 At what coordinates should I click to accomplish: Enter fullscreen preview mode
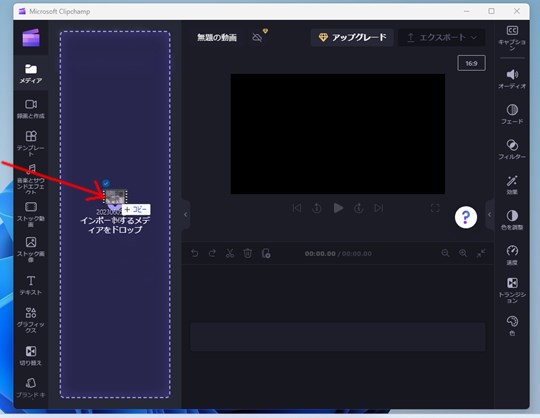(435, 208)
